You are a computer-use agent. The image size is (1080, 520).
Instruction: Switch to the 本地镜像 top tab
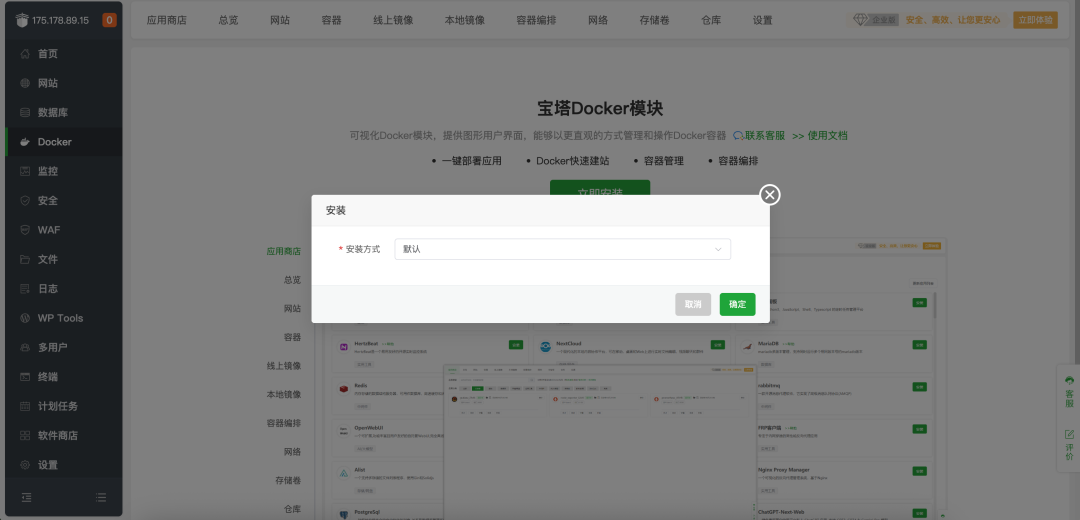[465, 20]
